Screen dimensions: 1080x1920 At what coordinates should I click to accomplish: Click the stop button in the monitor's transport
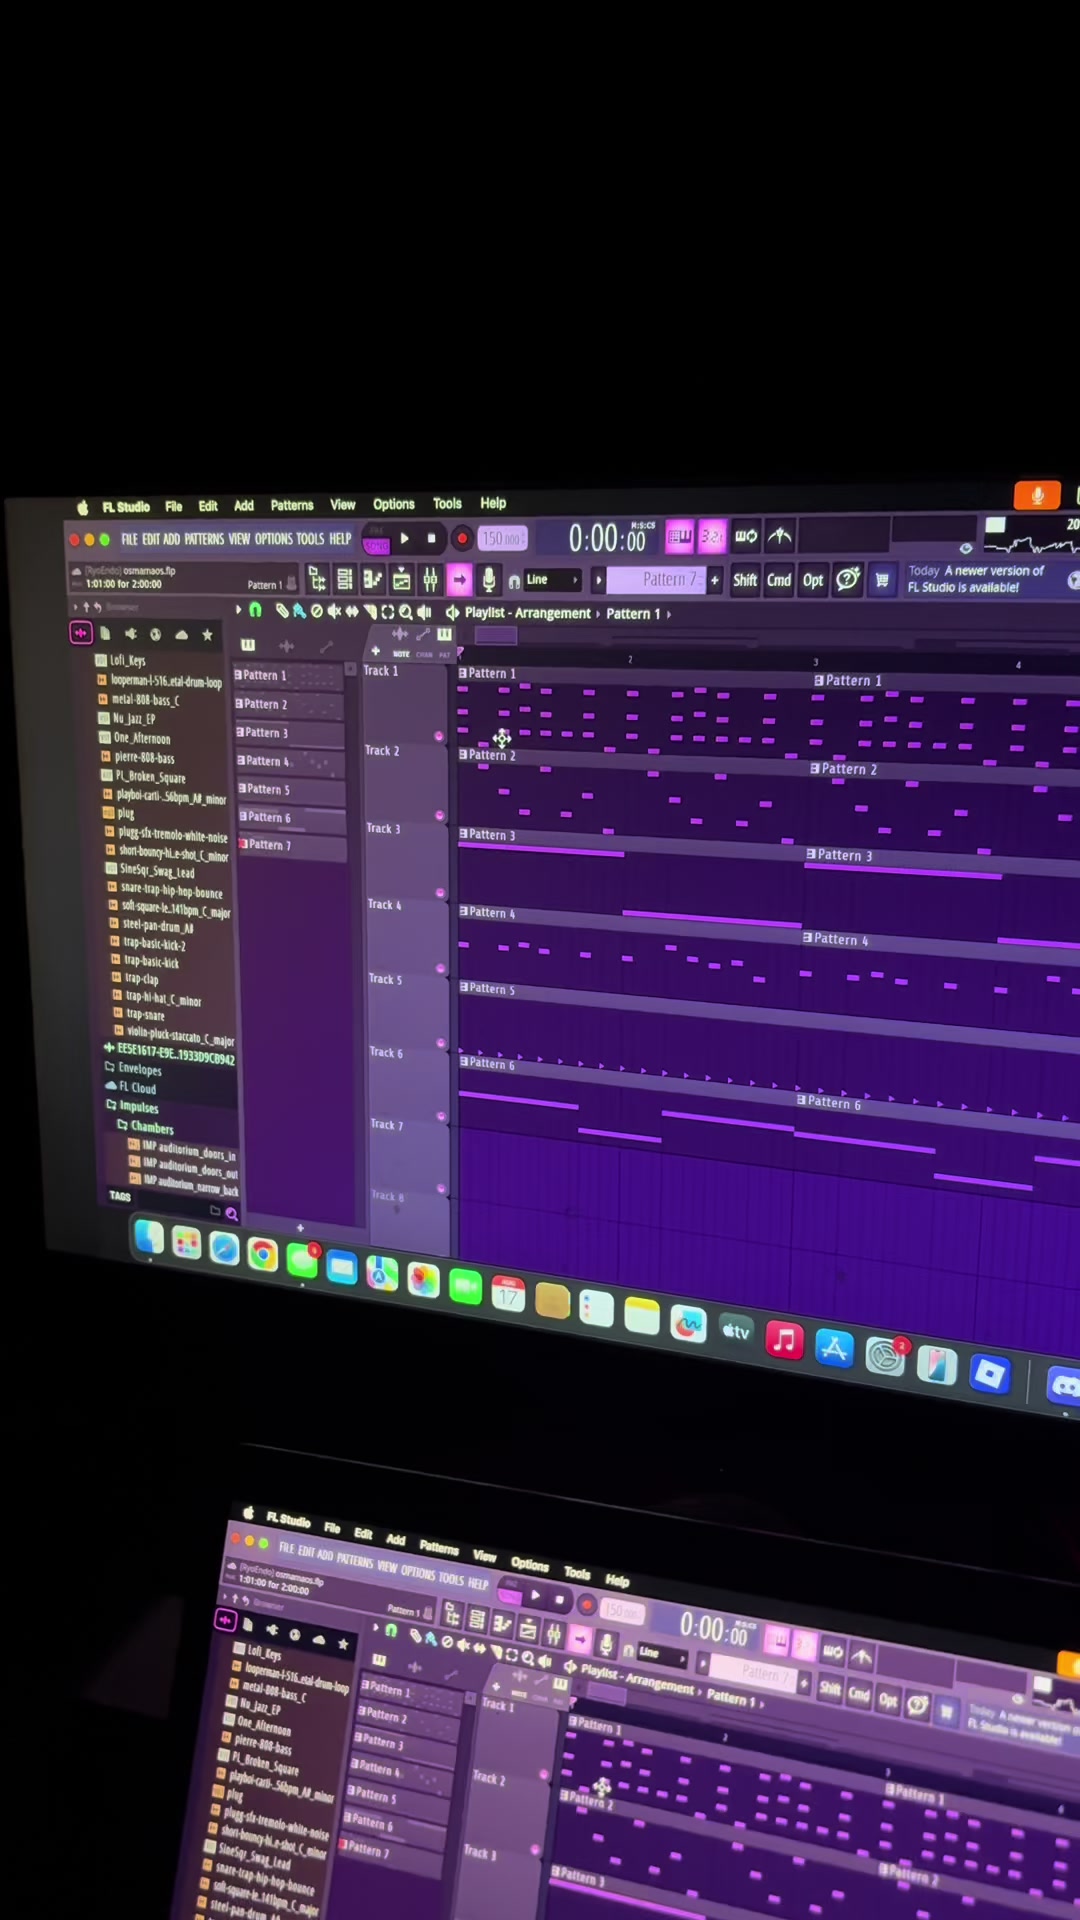[x=432, y=538]
